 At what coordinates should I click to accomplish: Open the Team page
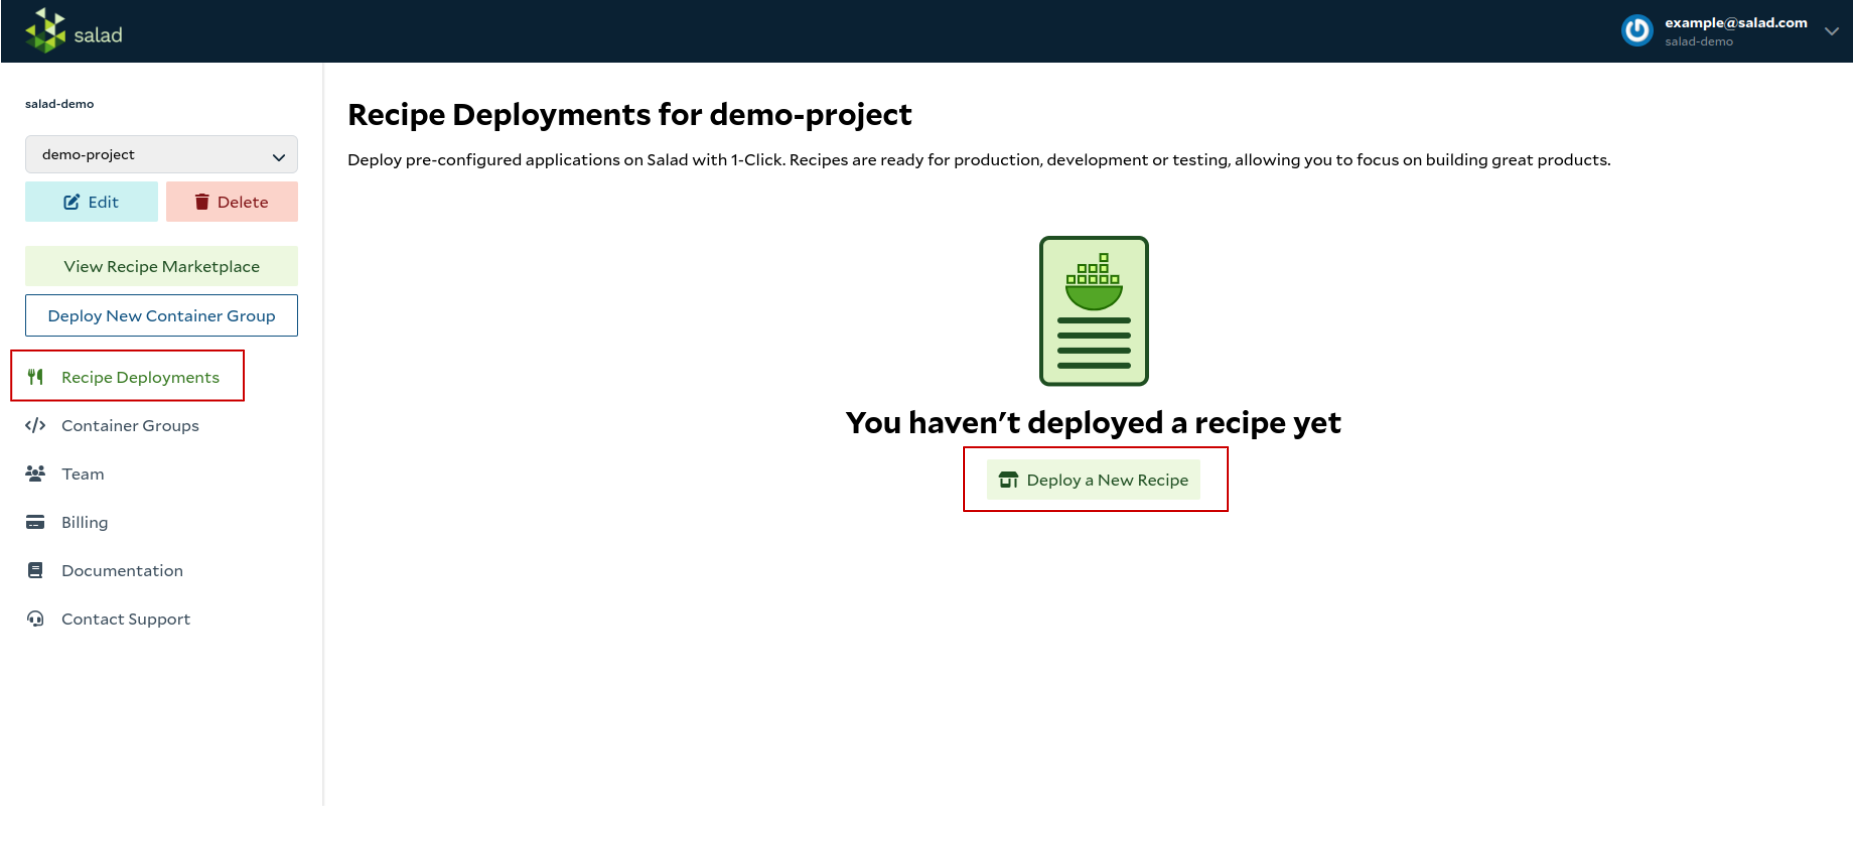pyautogui.click(x=83, y=474)
